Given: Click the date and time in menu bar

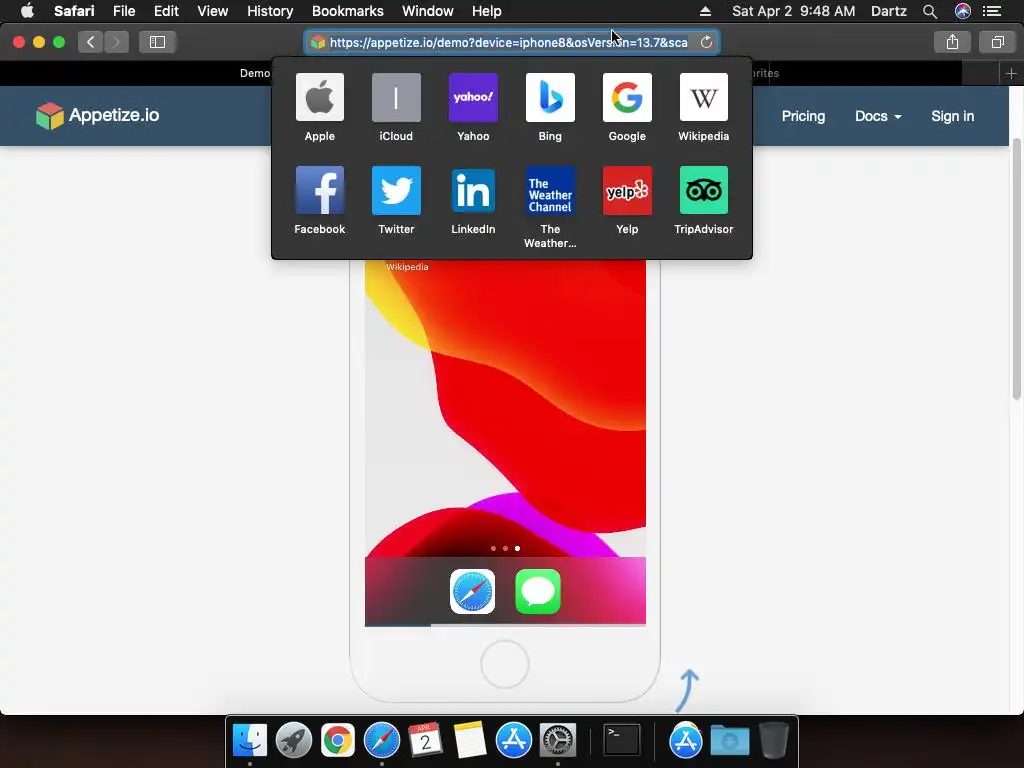Looking at the screenshot, I should coord(793,11).
